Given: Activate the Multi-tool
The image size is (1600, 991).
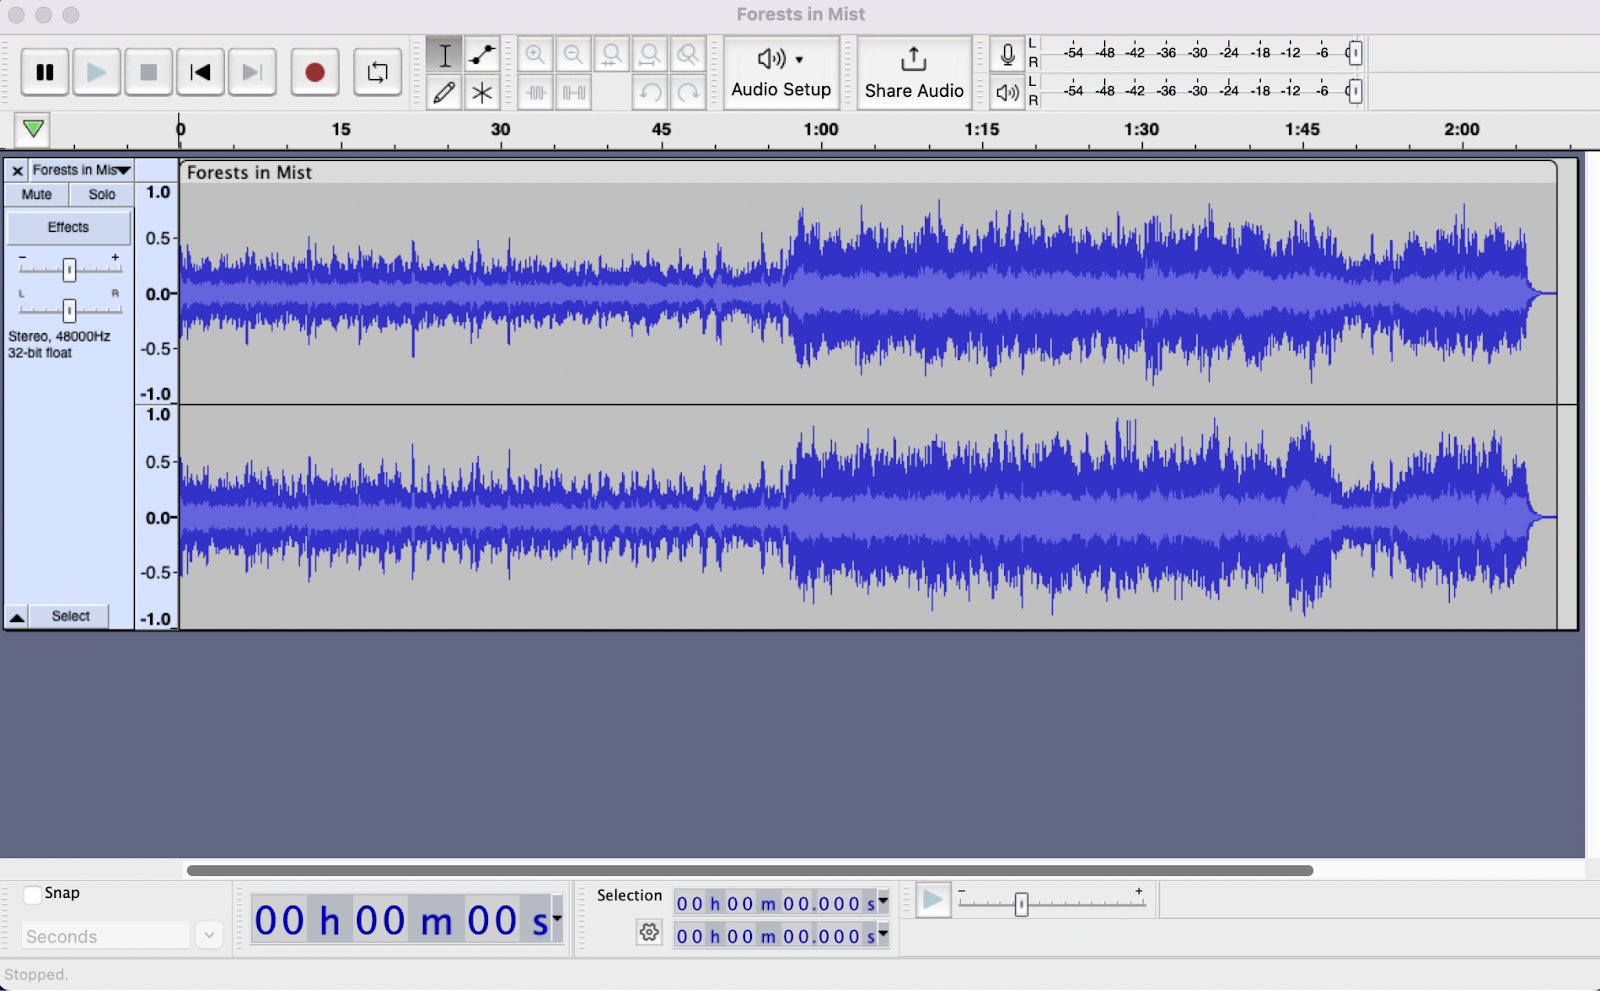Looking at the screenshot, I should point(482,92).
